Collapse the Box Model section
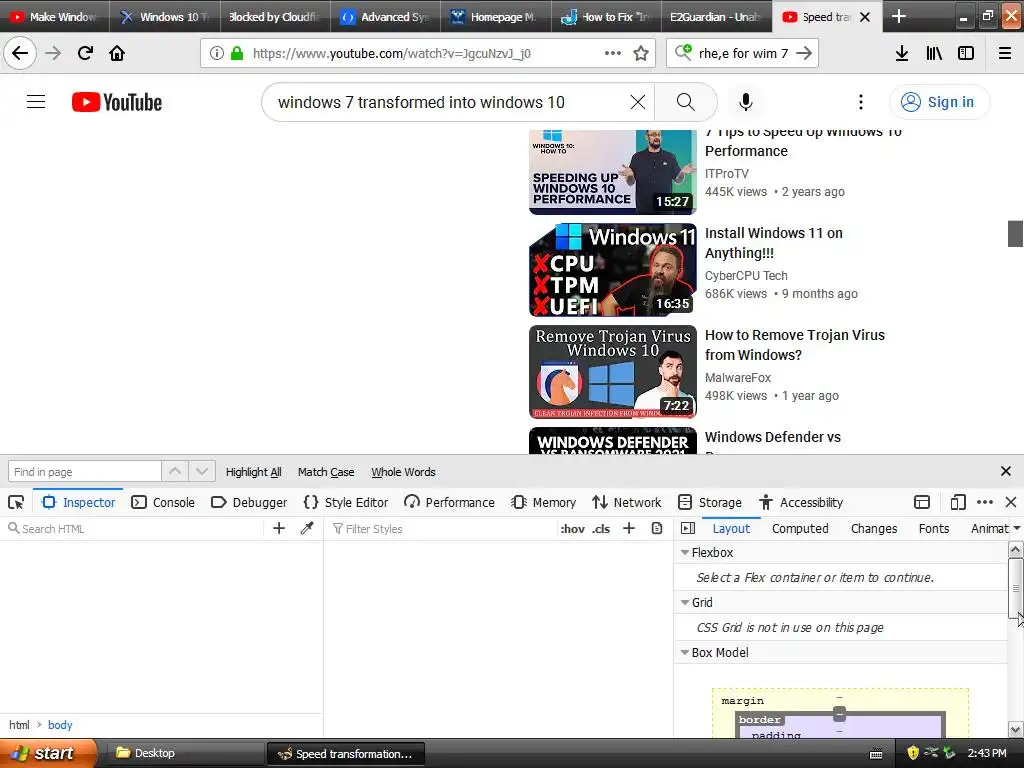Screen dimensions: 1024x768 685,652
